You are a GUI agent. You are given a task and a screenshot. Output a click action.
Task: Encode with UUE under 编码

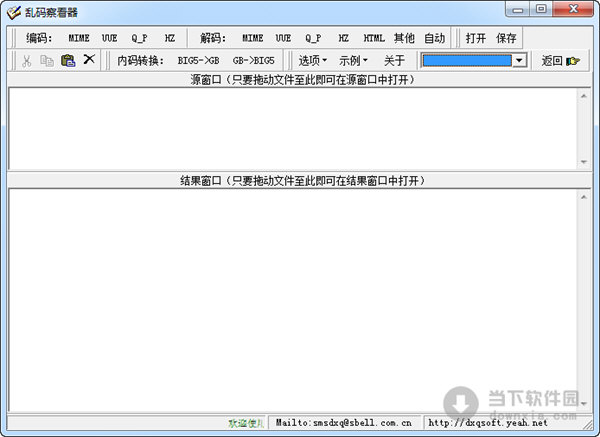click(x=109, y=38)
